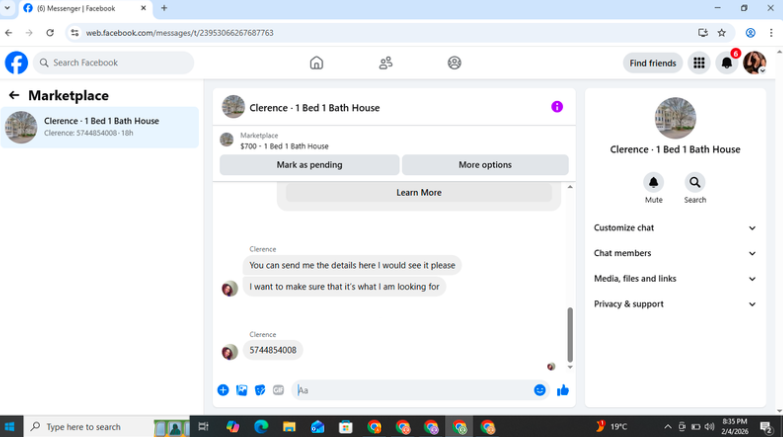
Task: Open install app icon in address bar
Action: pos(703,33)
